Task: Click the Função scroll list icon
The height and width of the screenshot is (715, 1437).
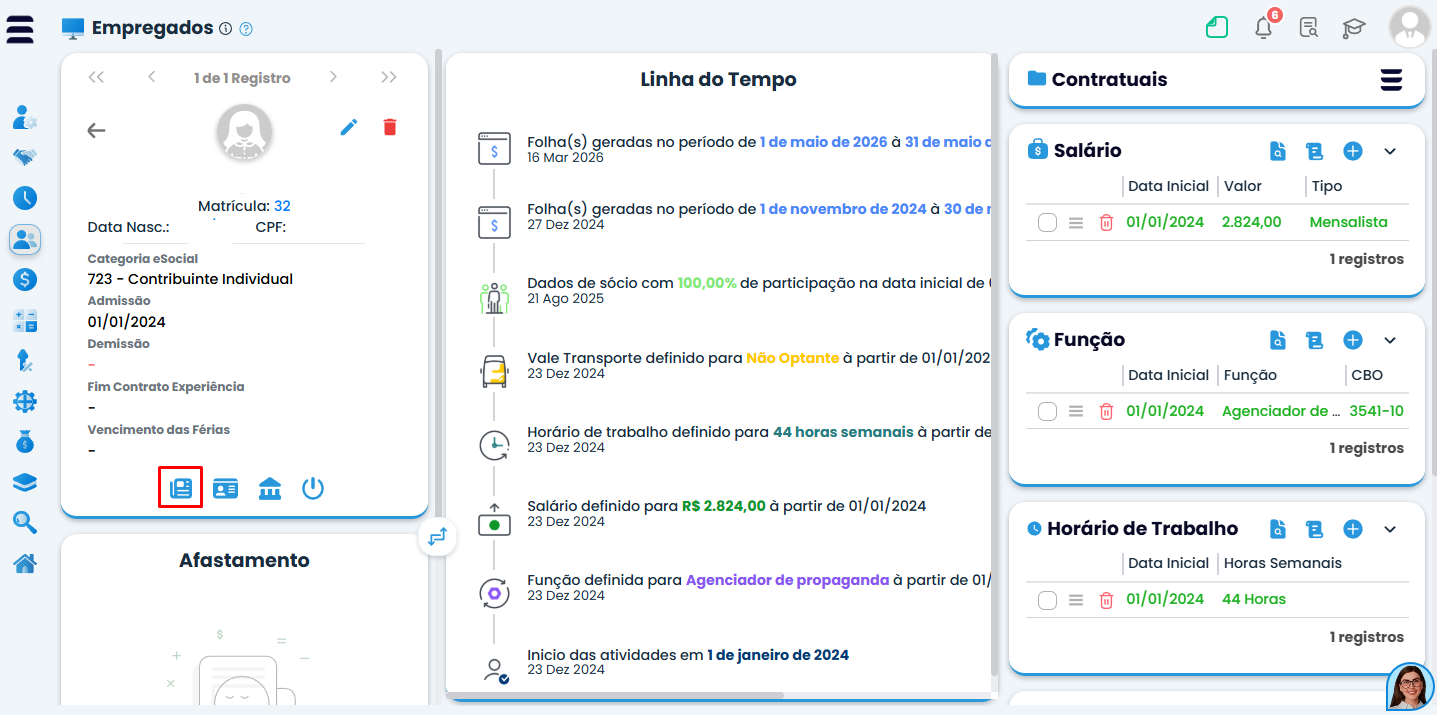Action: 1315,340
